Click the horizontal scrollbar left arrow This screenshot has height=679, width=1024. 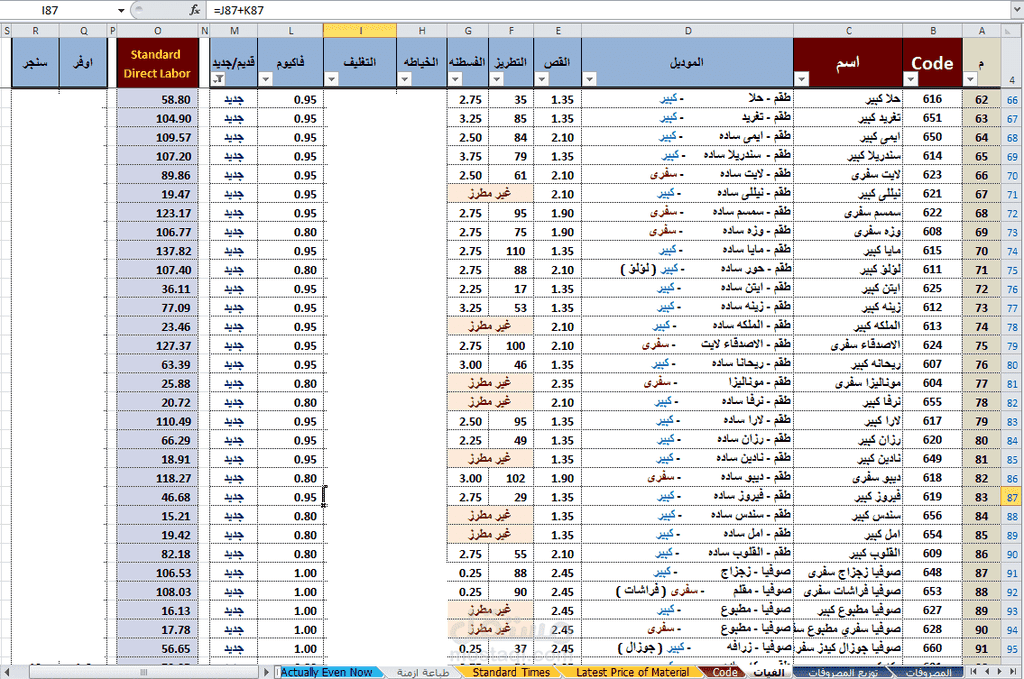7,672
